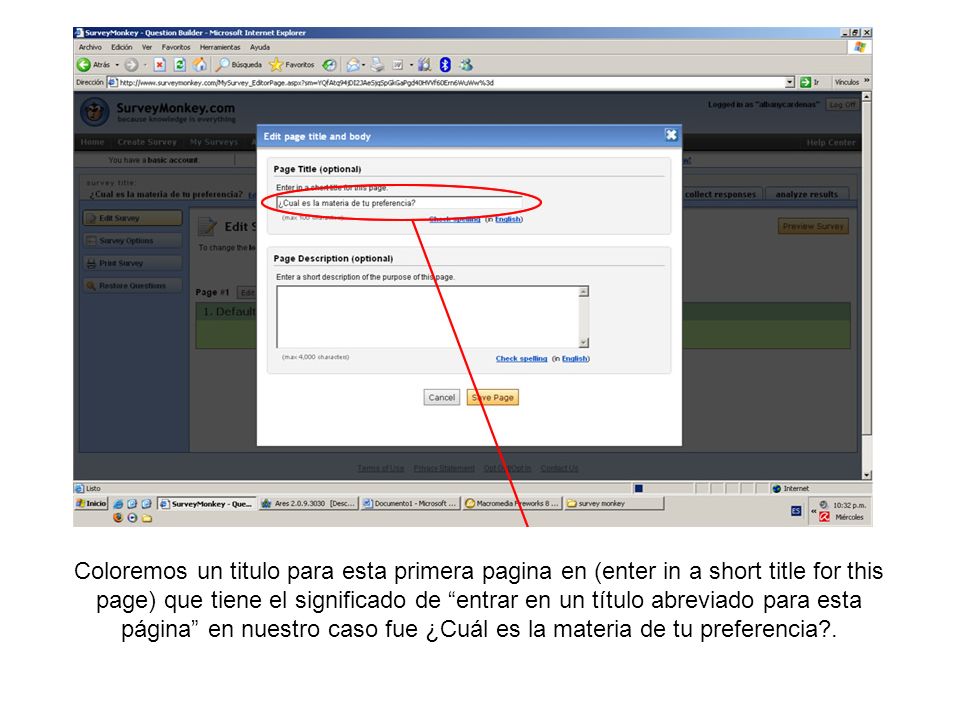
Task: Click browser page scrollbar down arrow
Action: coord(866,474)
